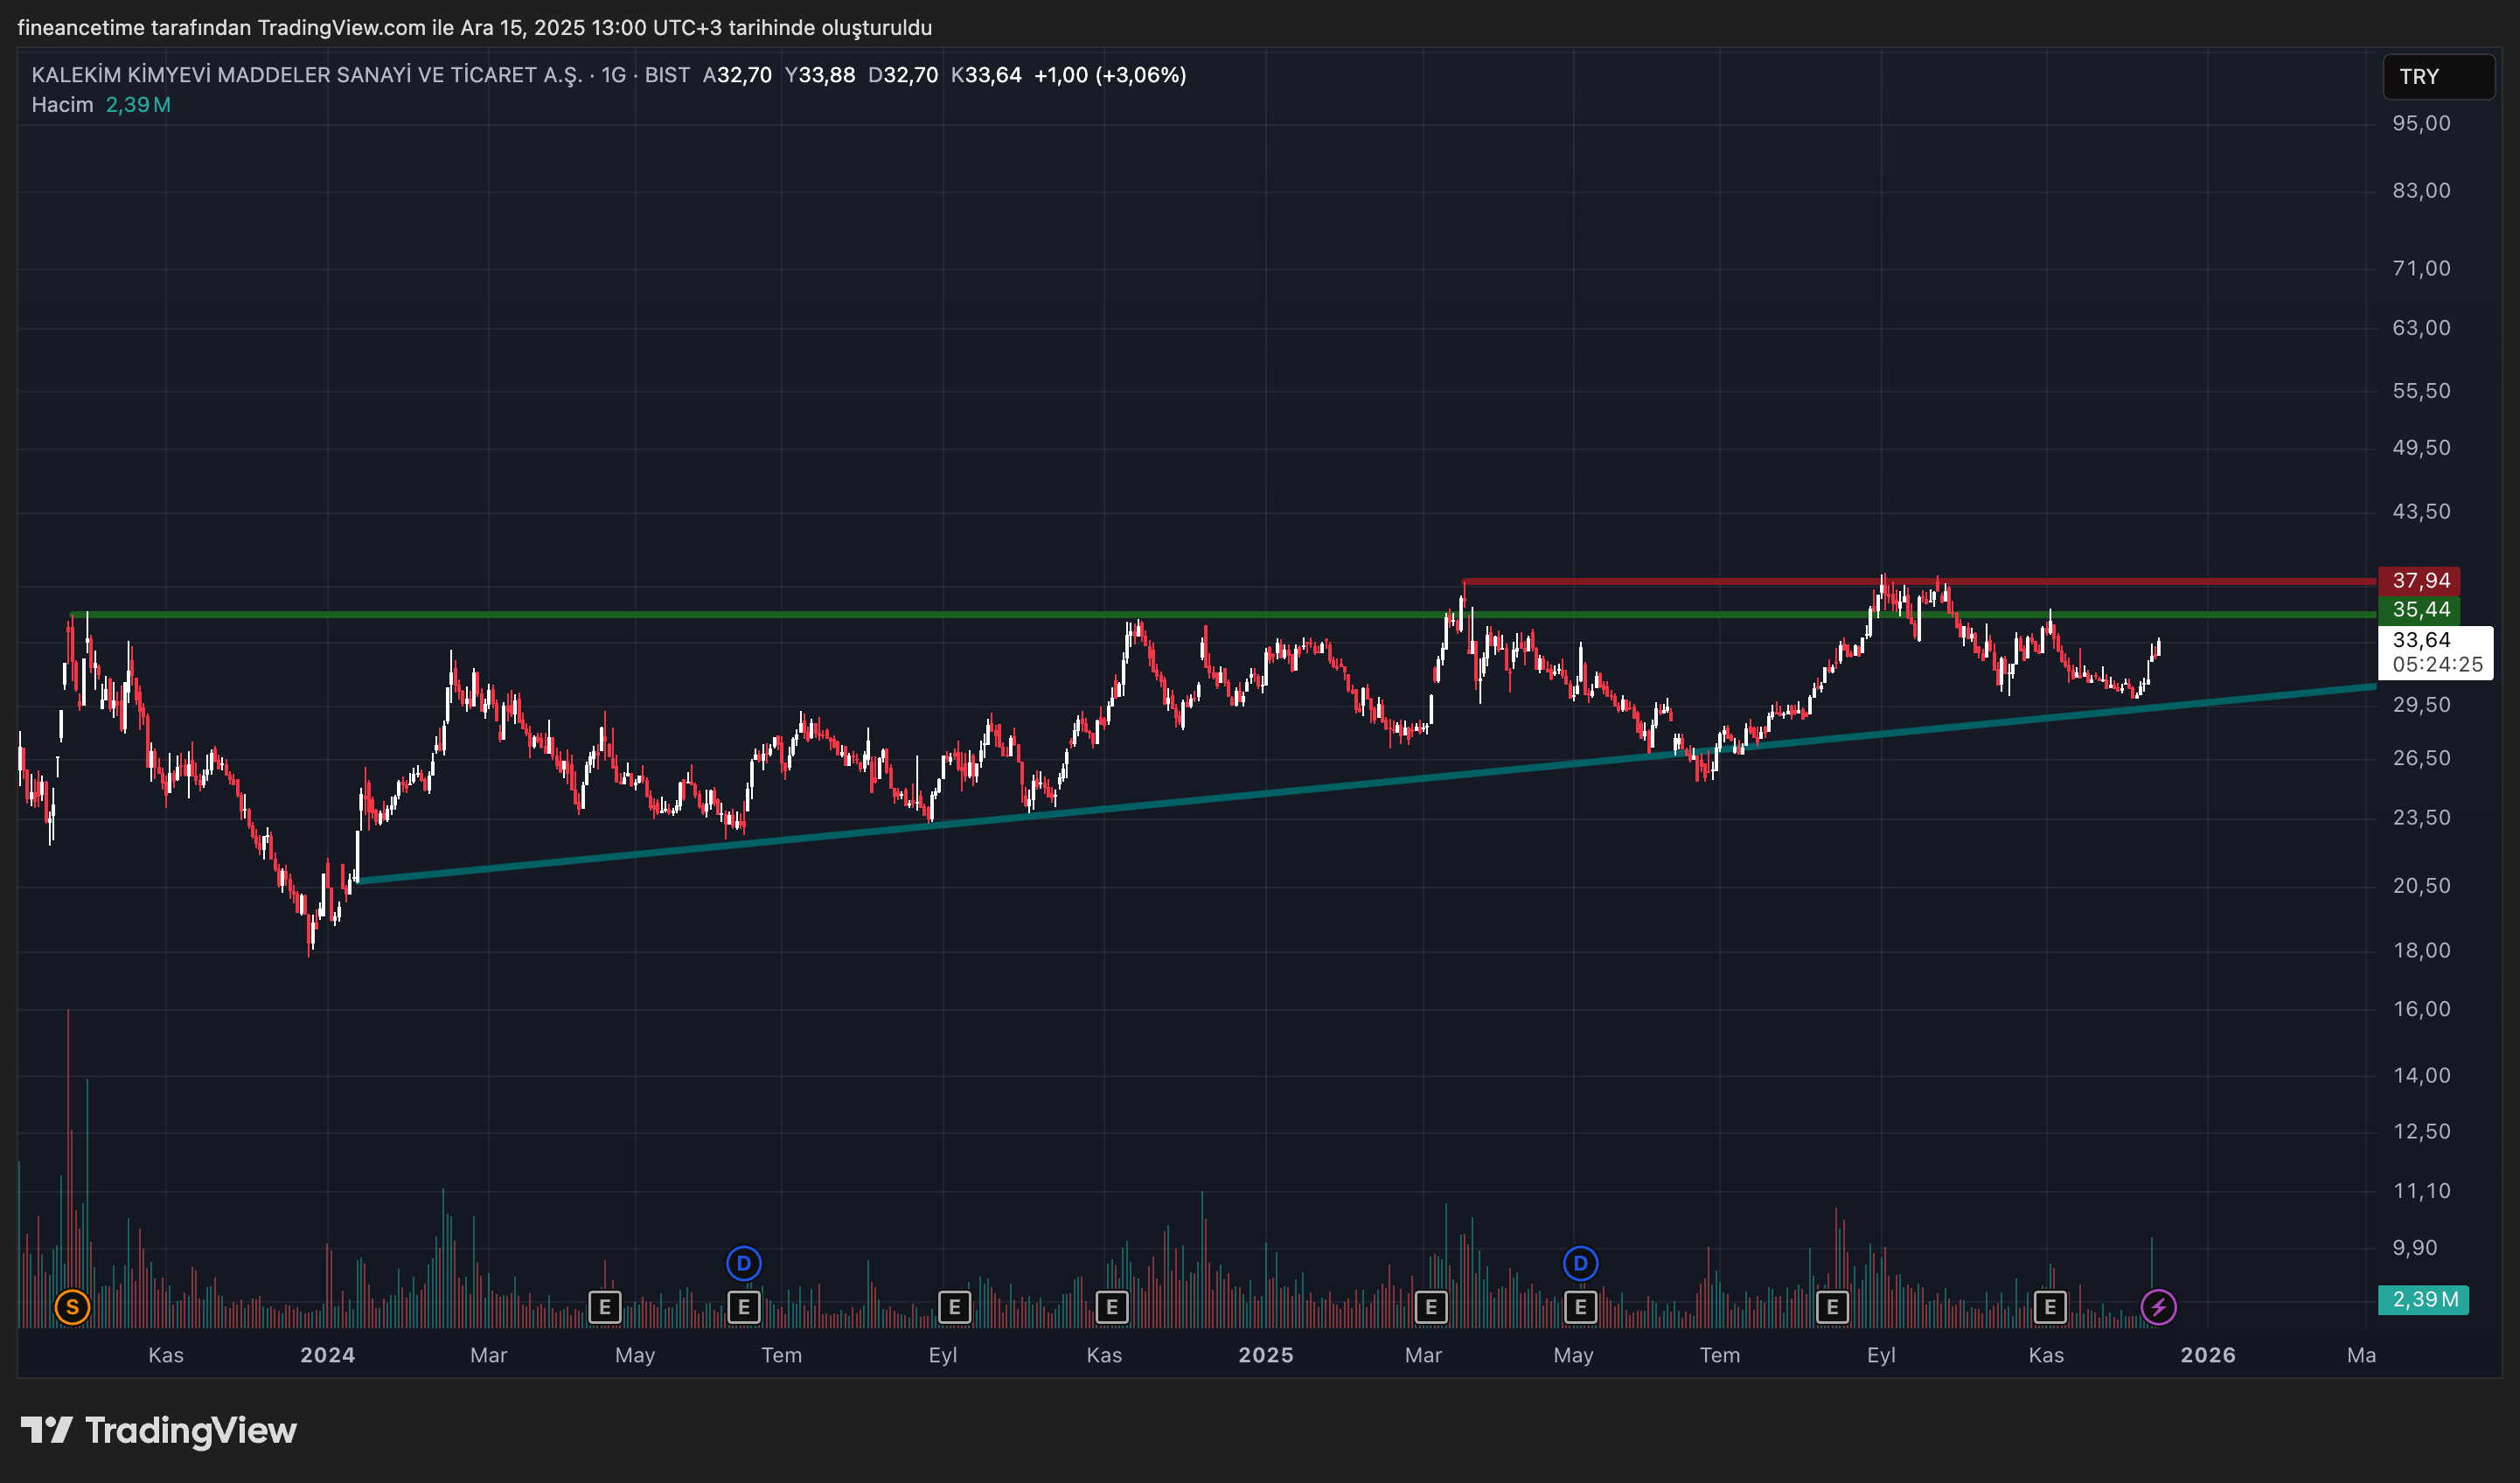Click the teal 2,39M volume label
Screen dimensions: 2520x1483
click(x=2424, y=1299)
